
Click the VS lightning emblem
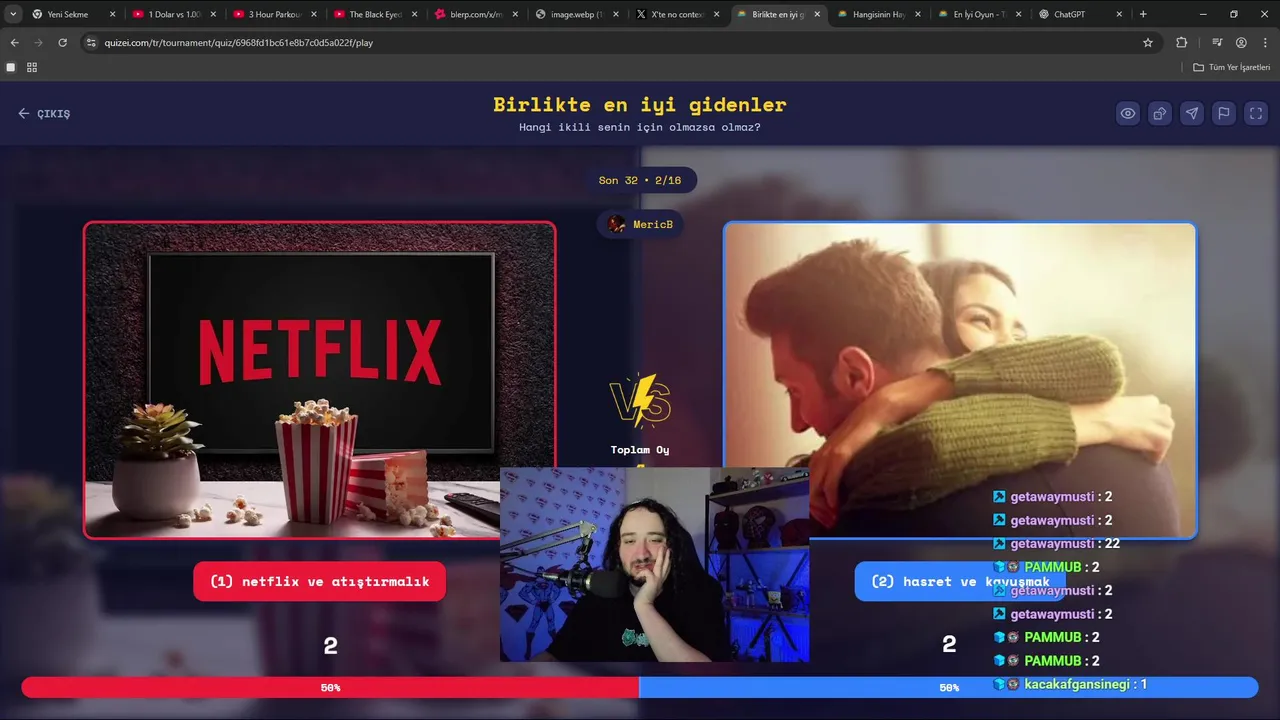(640, 400)
